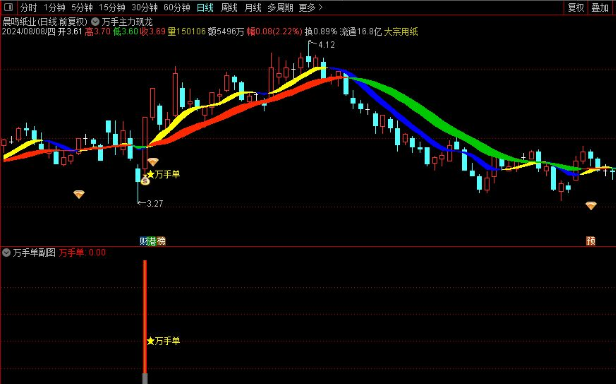Screen dimensions: 616x384
Task: Open the 多周期 multi-period view
Action: (x=280, y=7)
